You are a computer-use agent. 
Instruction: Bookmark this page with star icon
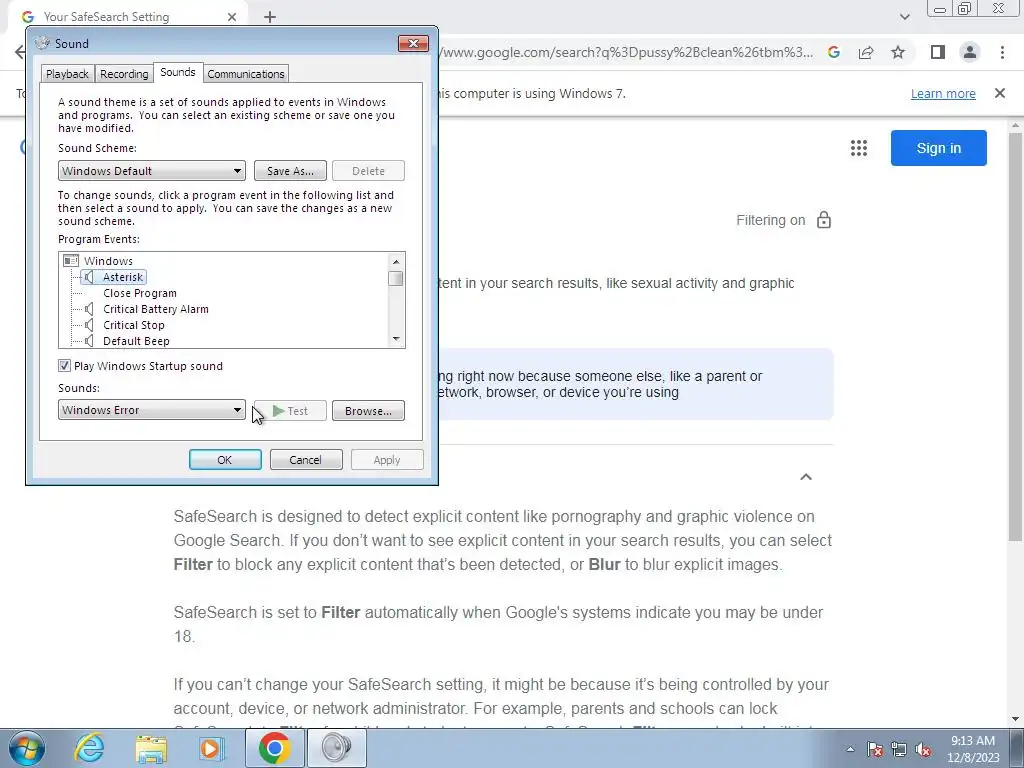[x=898, y=52]
